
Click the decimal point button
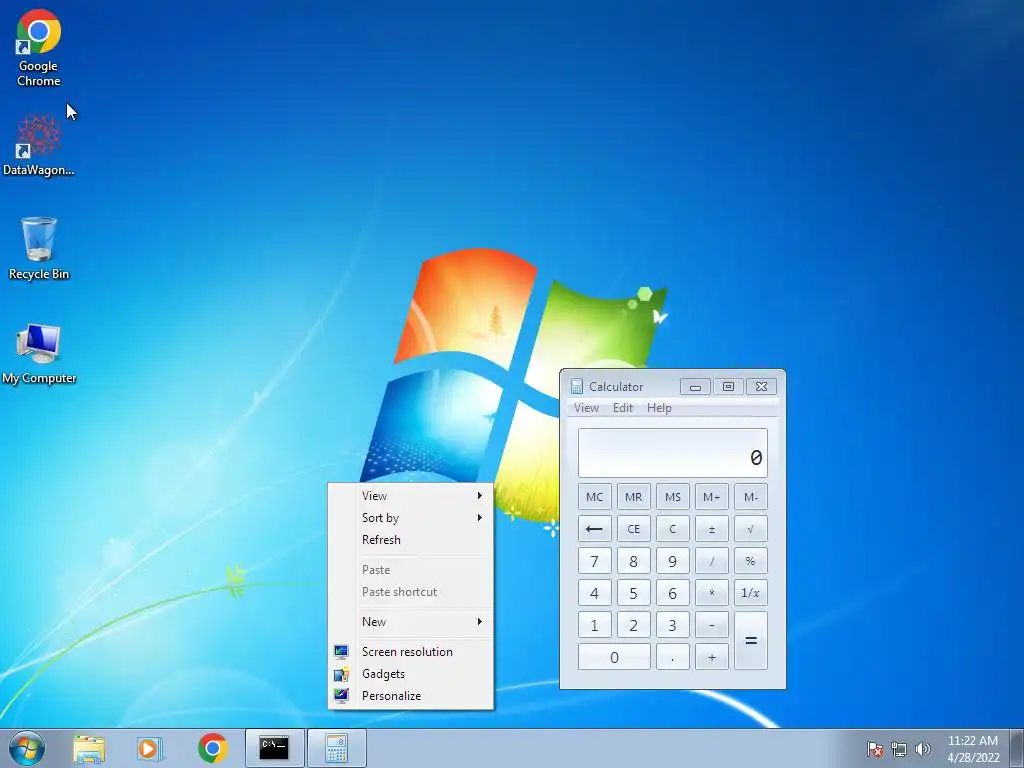(673, 657)
